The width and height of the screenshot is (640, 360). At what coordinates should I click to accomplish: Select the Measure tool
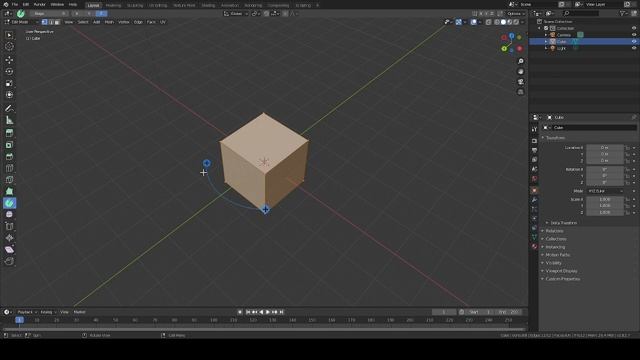pos(9,120)
